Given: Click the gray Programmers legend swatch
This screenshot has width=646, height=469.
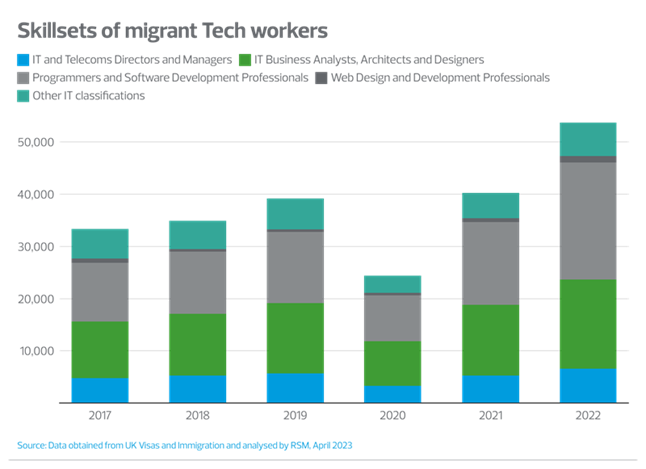Looking at the screenshot, I should coord(23,78).
